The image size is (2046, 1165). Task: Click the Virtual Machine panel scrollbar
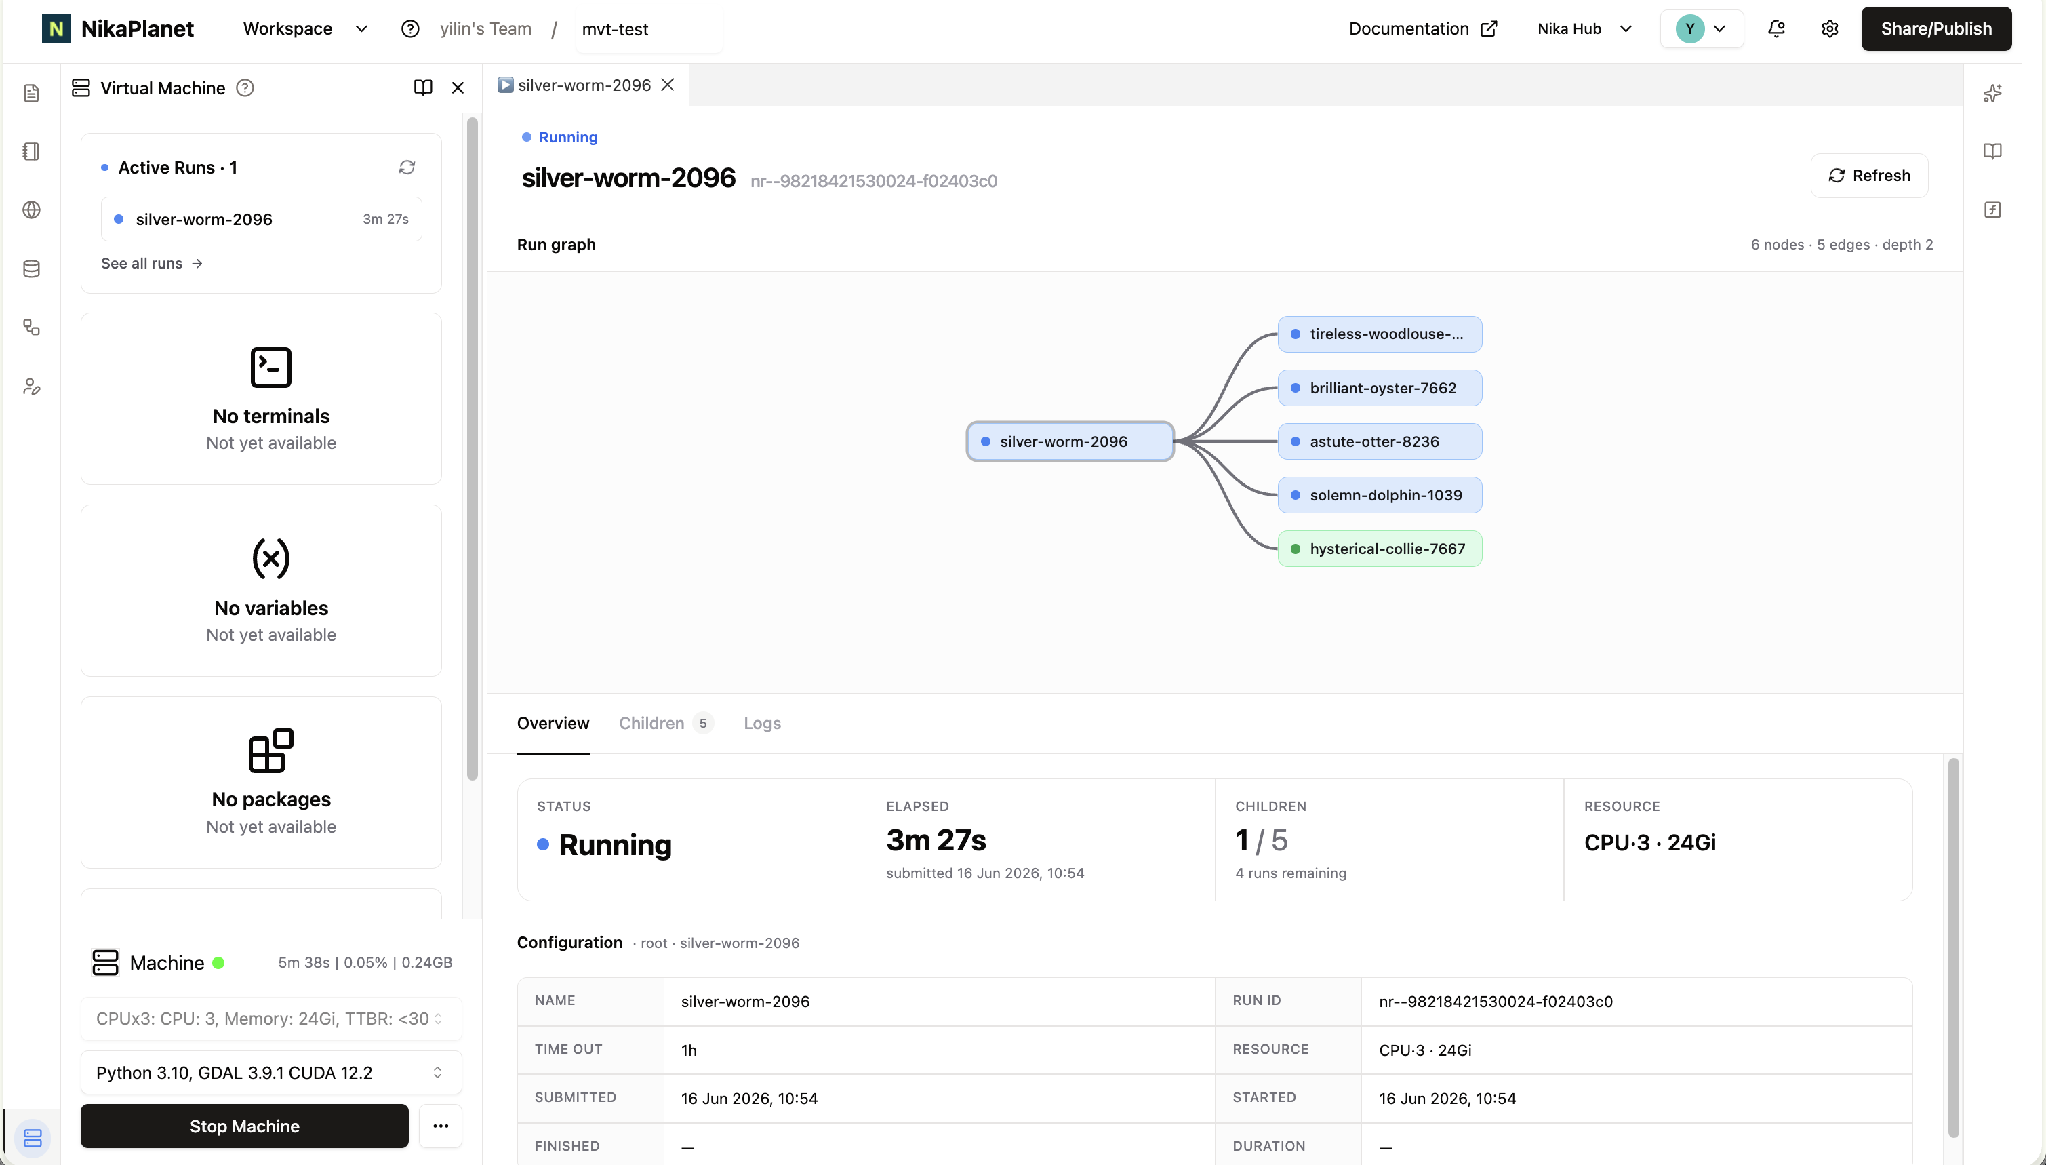click(x=472, y=448)
